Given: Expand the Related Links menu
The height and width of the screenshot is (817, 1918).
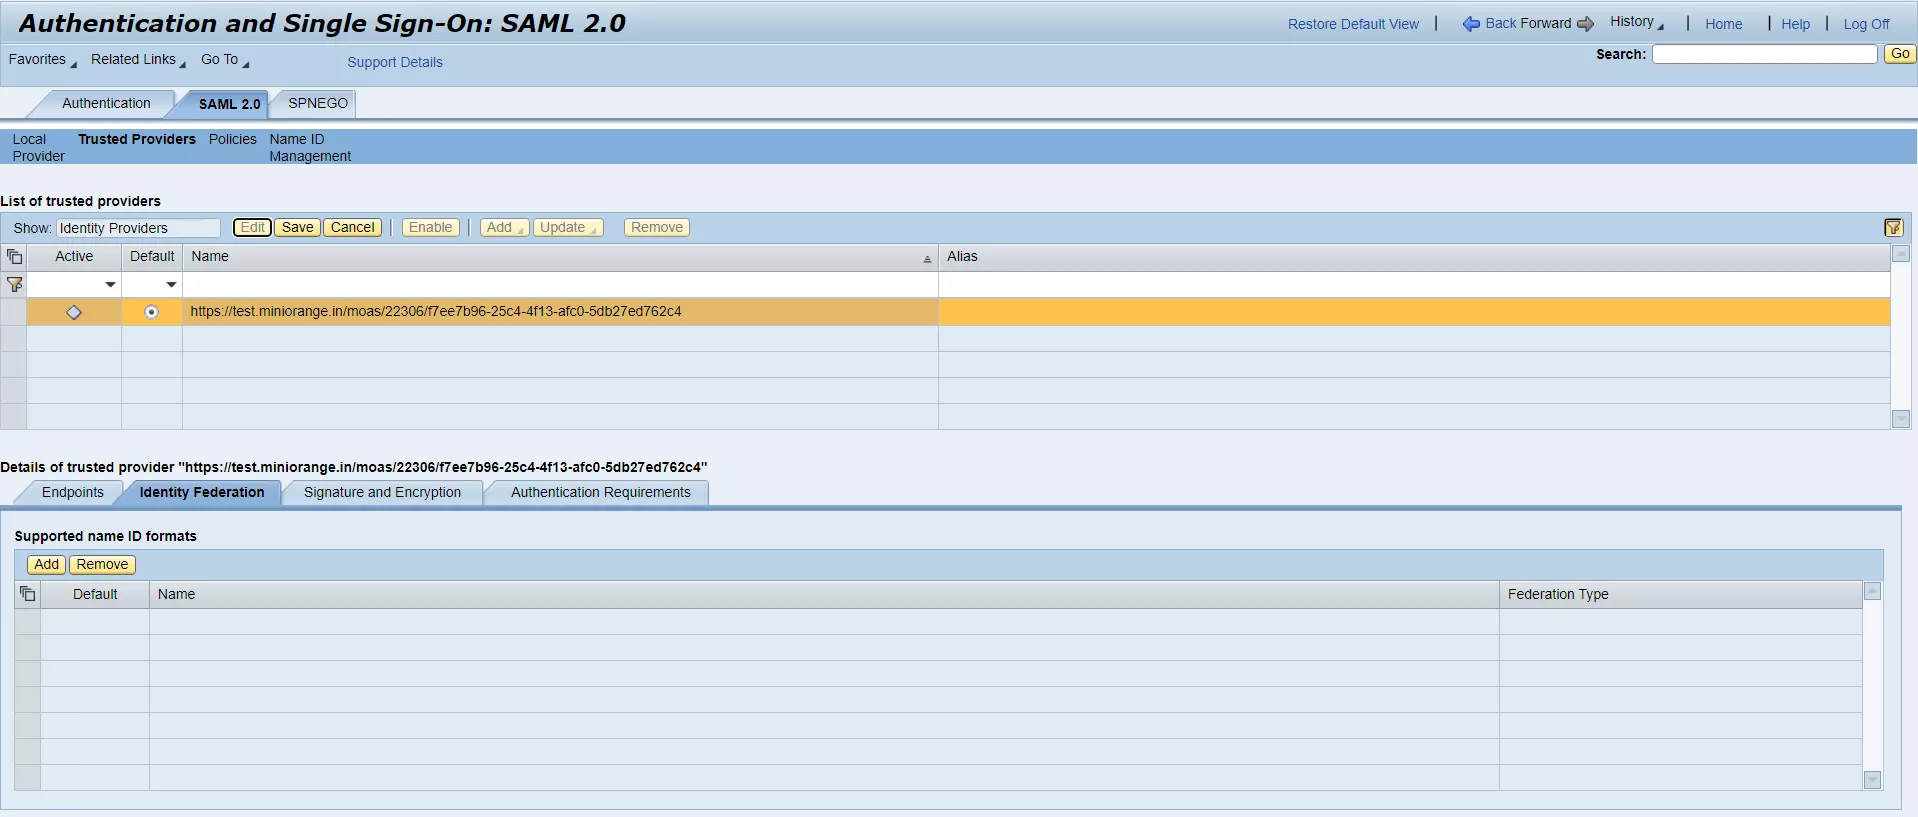Looking at the screenshot, I should click(138, 60).
